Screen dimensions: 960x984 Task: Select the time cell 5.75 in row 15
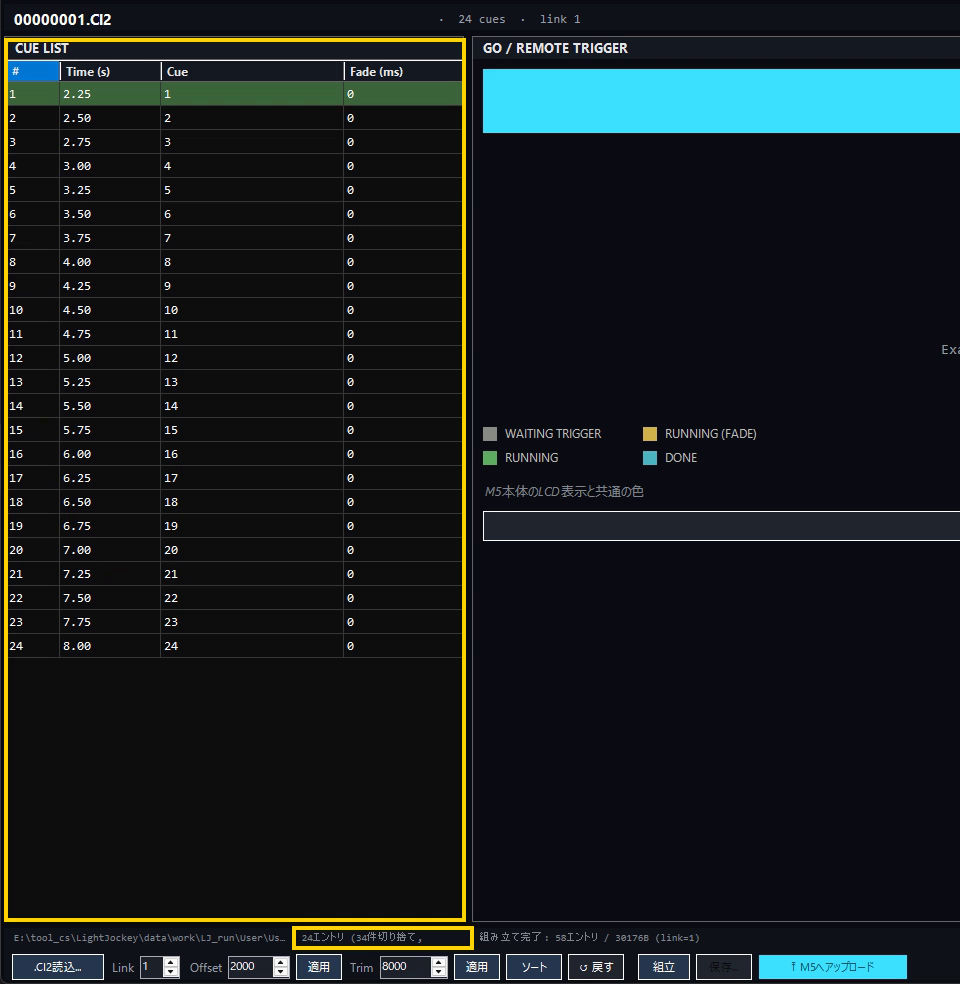[x=110, y=430]
